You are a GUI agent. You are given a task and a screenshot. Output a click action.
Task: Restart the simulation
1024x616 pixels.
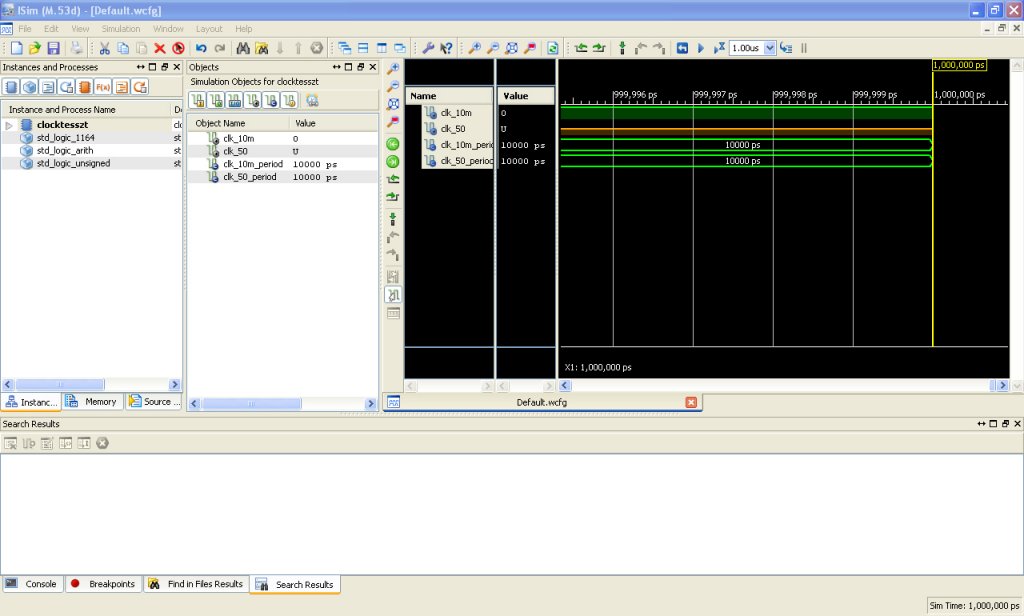click(682, 48)
